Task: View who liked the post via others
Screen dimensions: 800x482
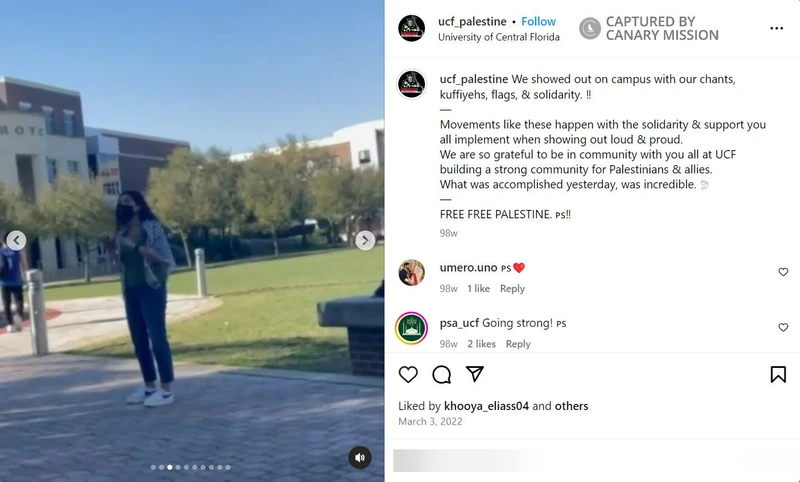Action: pyautogui.click(x=571, y=406)
